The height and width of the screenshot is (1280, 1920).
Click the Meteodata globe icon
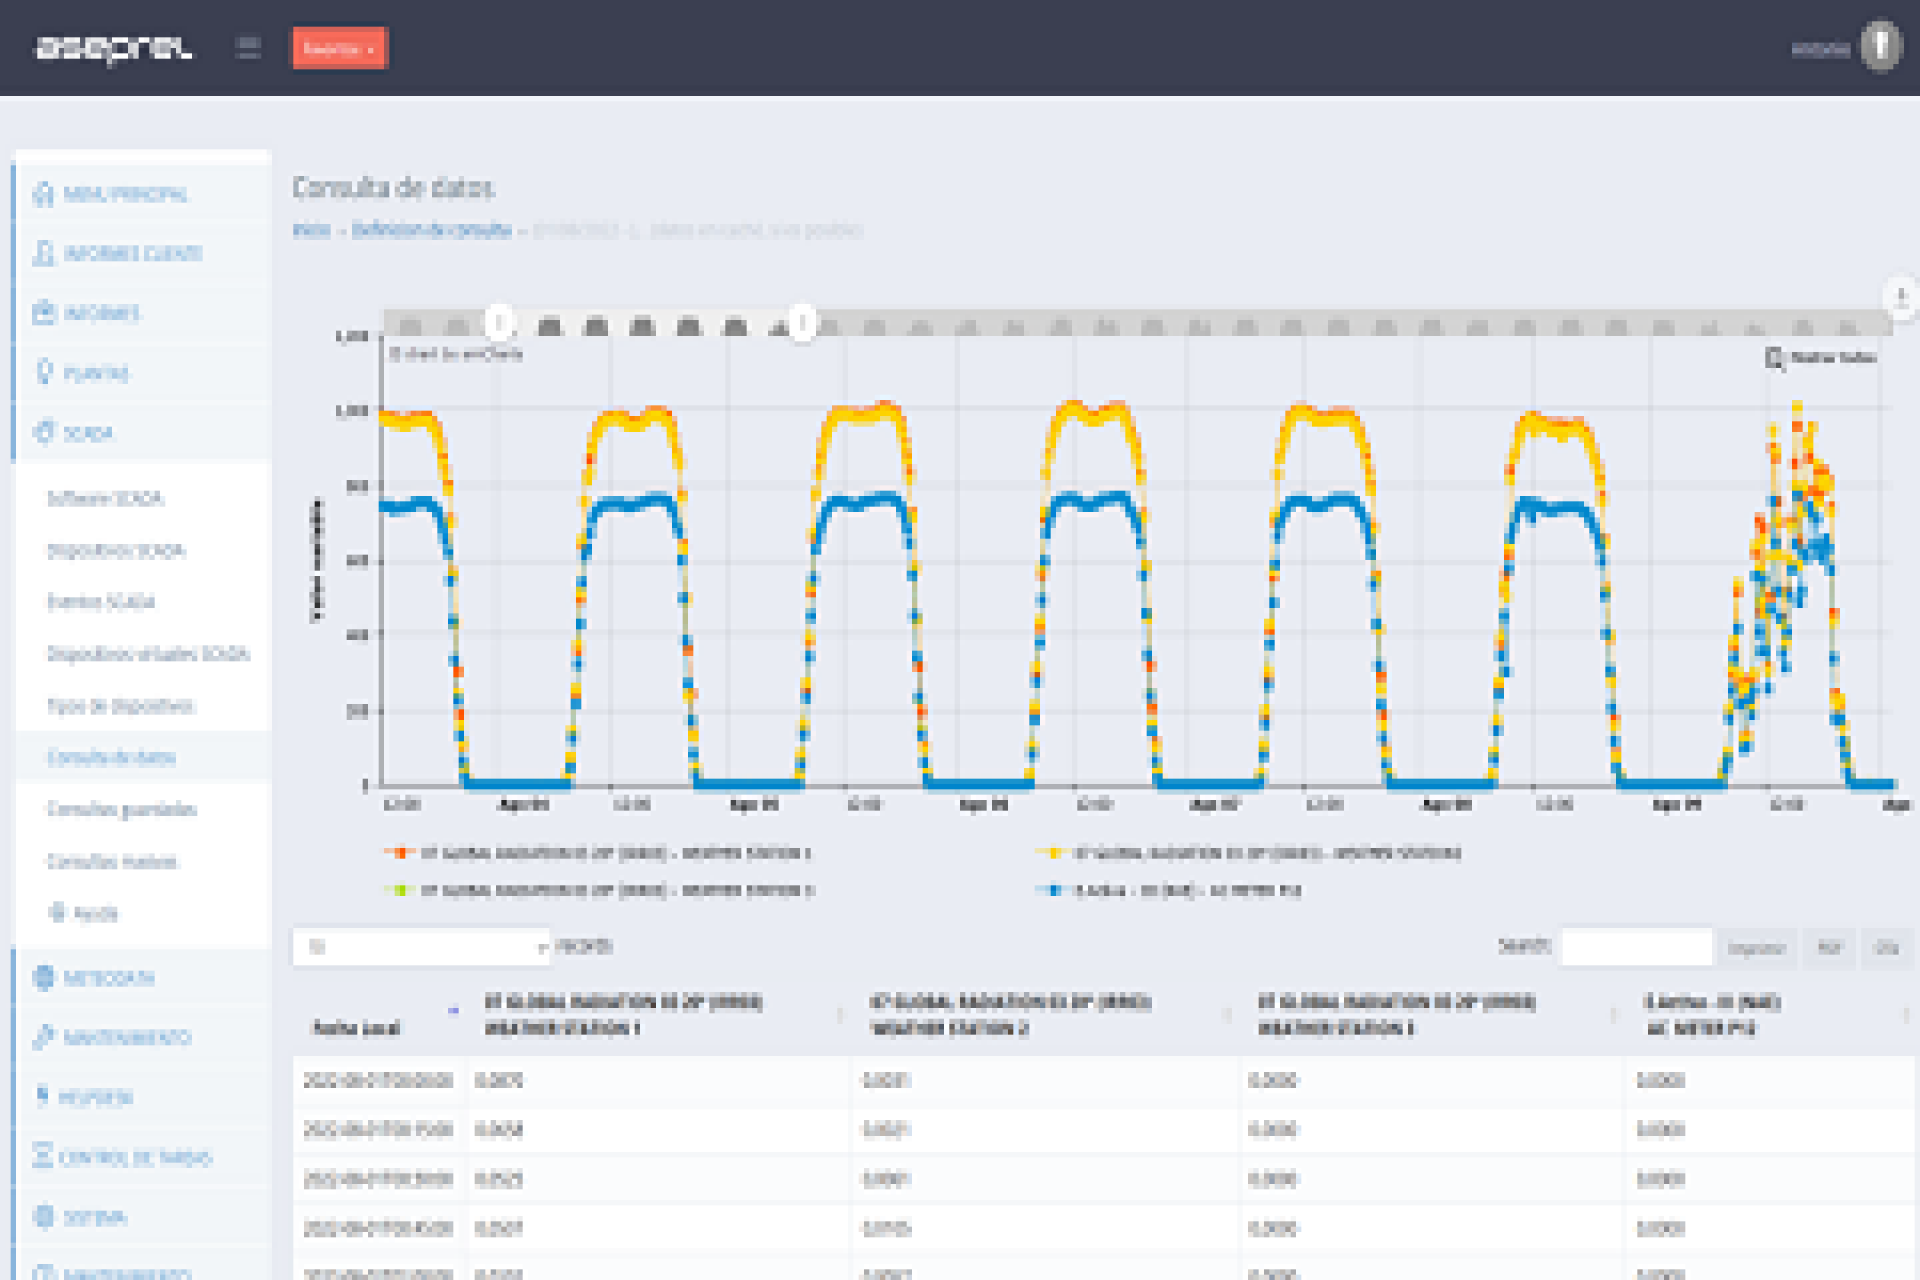(x=43, y=977)
